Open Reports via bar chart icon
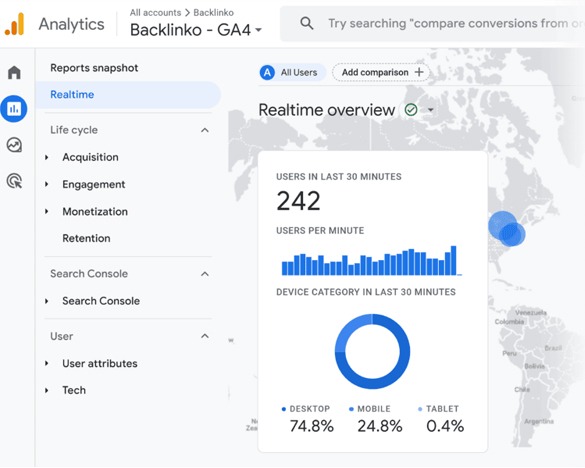This screenshot has height=468, width=585. tap(14, 109)
